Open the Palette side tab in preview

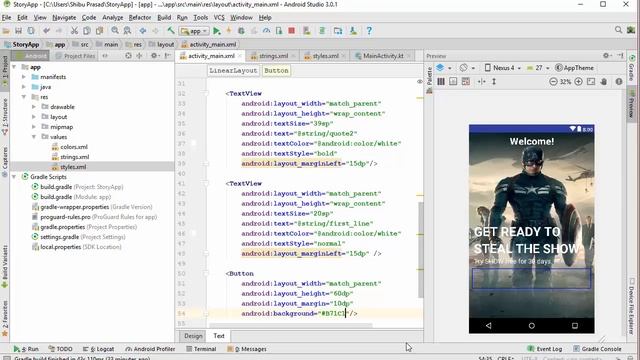click(x=429, y=80)
